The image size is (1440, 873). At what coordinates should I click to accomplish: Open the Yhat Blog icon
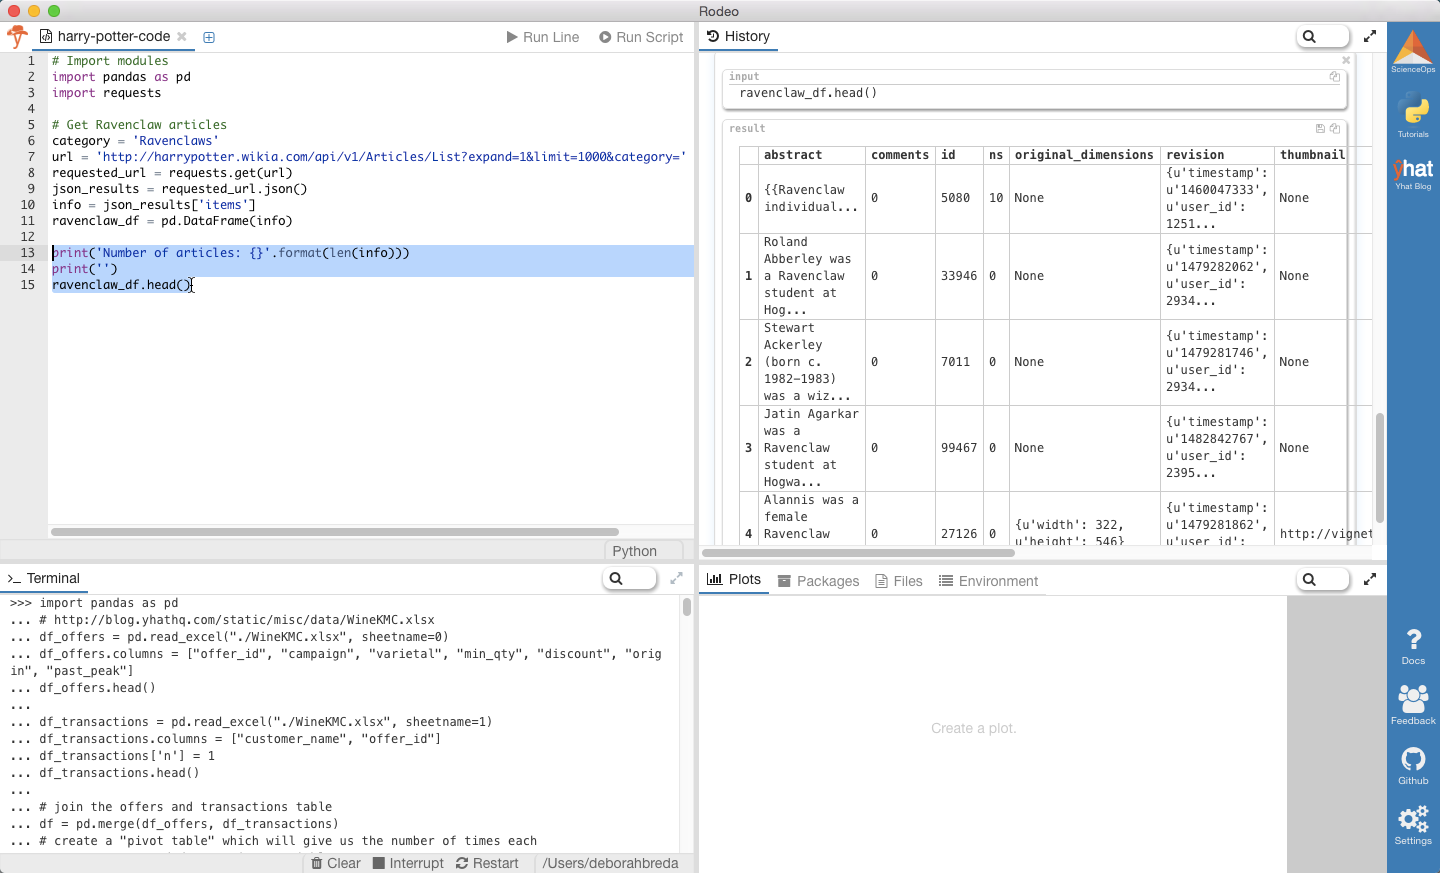click(x=1413, y=173)
